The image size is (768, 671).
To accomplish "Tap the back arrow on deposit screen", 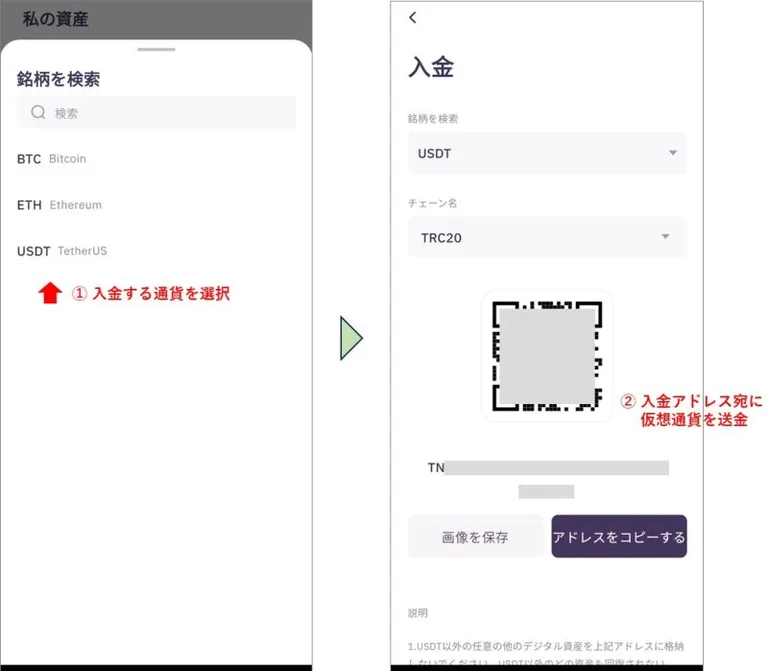I will [x=413, y=18].
